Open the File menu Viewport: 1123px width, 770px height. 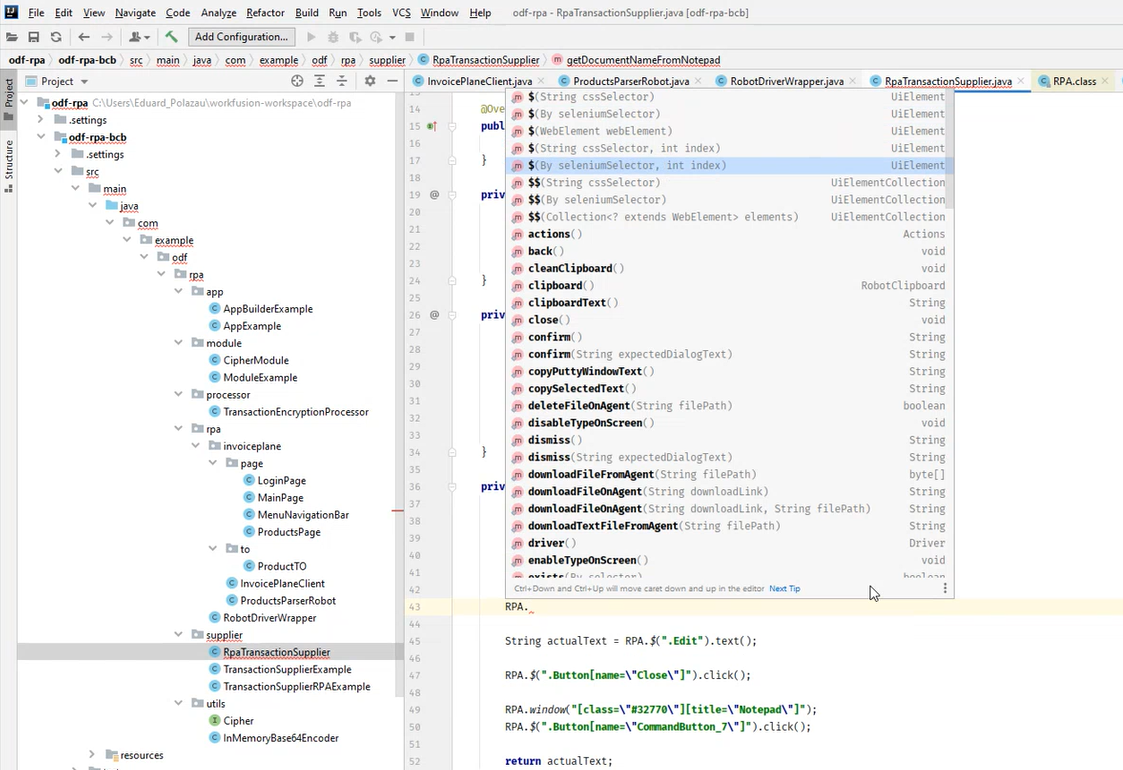36,13
